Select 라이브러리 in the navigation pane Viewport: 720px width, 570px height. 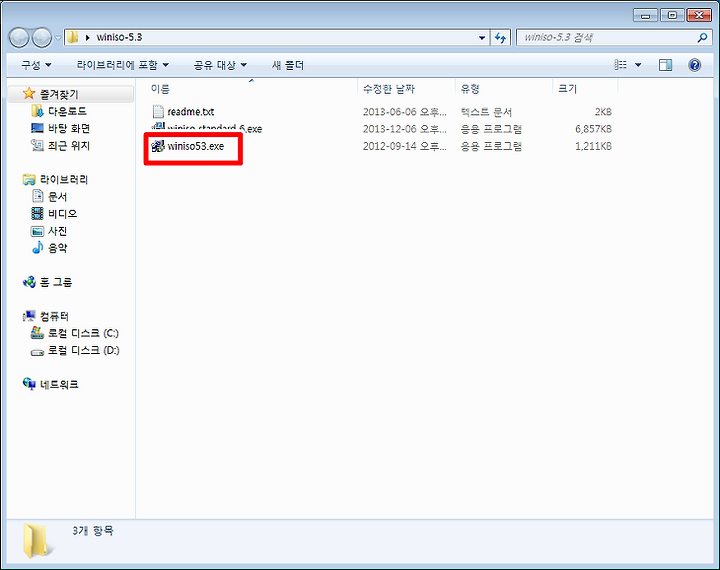coord(63,180)
